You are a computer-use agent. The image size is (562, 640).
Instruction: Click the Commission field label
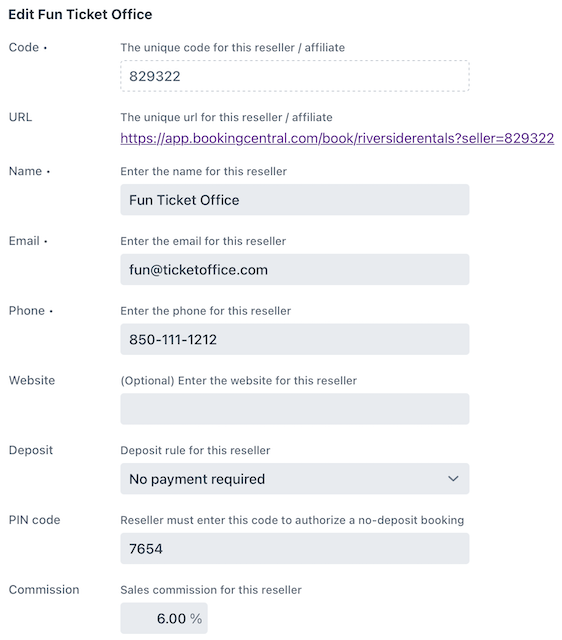[44, 590]
